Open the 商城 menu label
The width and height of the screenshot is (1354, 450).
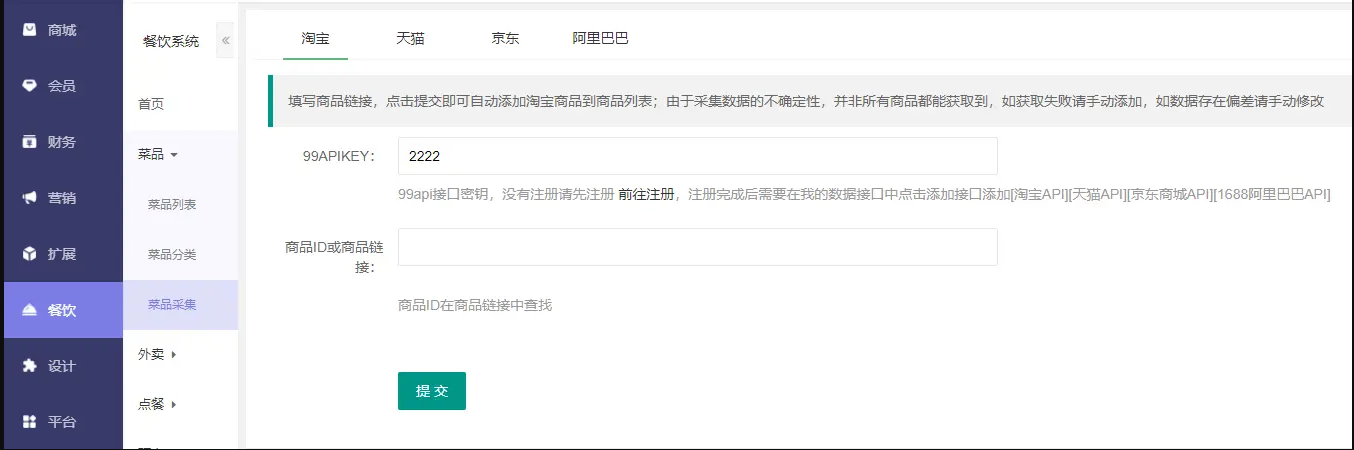coord(62,30)
